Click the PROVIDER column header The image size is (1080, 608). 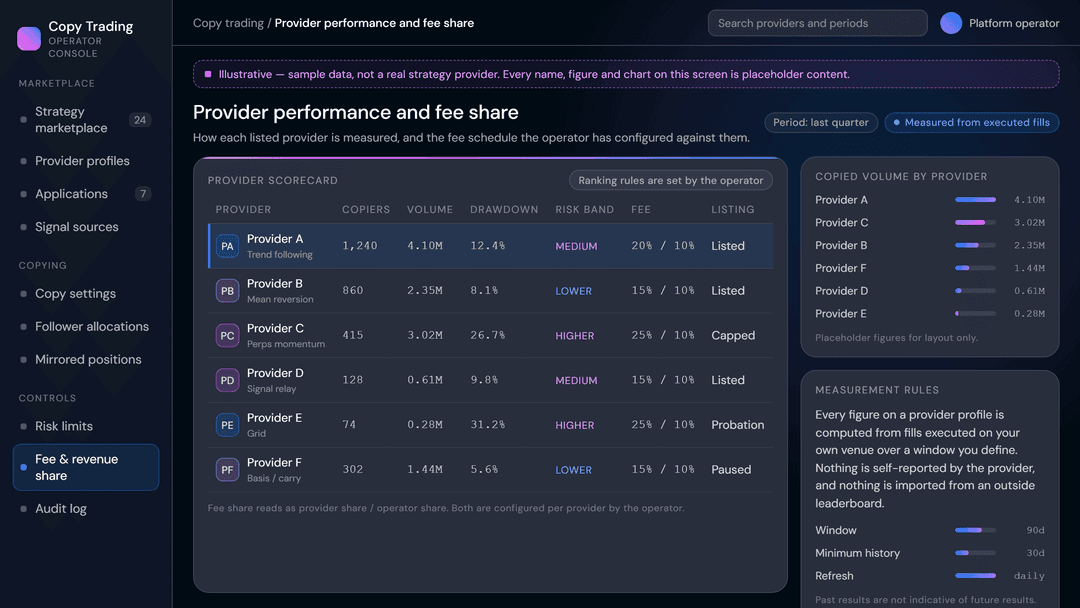point(243,209)
